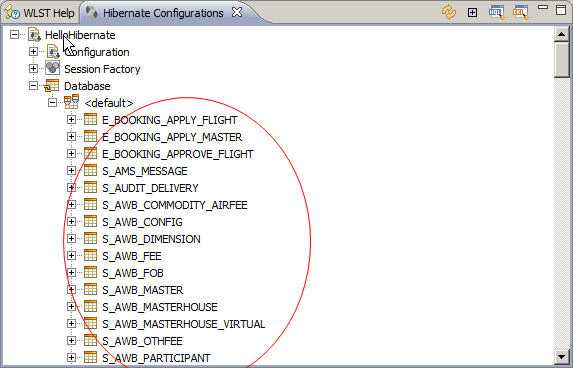Collapse the HelloHibernate root node
573x368 pixels.
pos(14,35)
